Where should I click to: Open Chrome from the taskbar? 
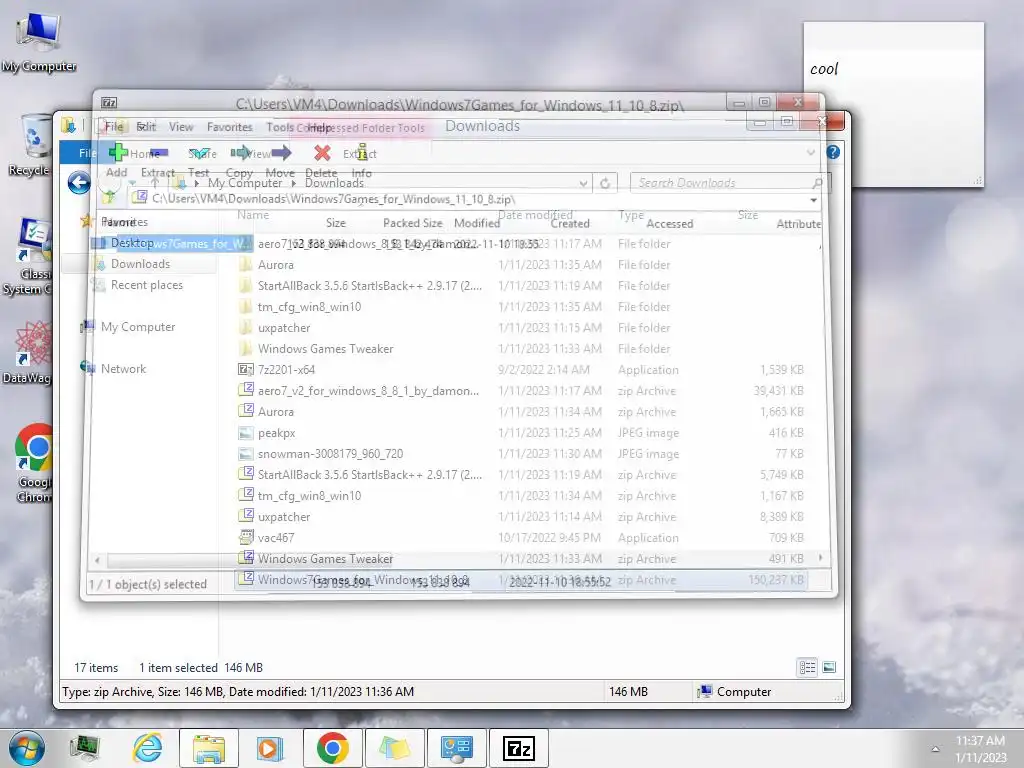[x=332, y=748]
